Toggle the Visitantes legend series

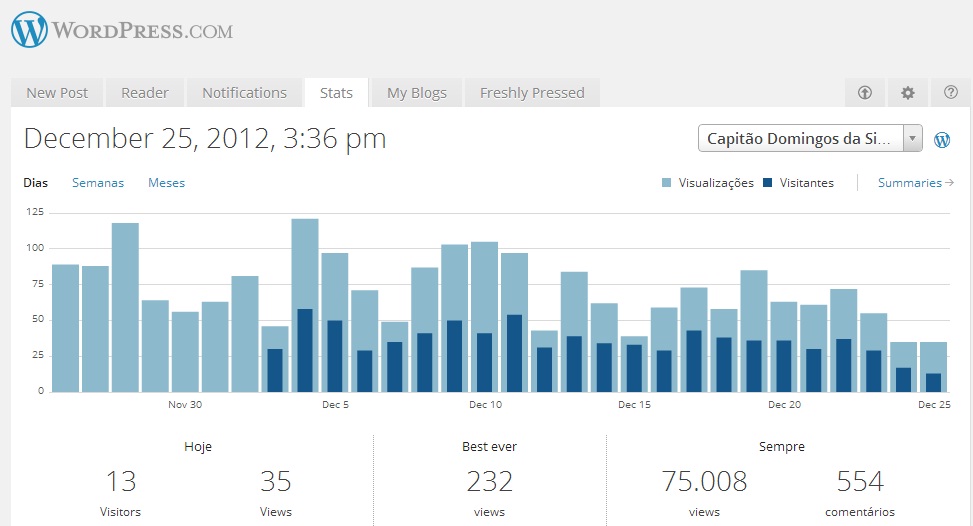pyautogui.click(x=806, y=183)
